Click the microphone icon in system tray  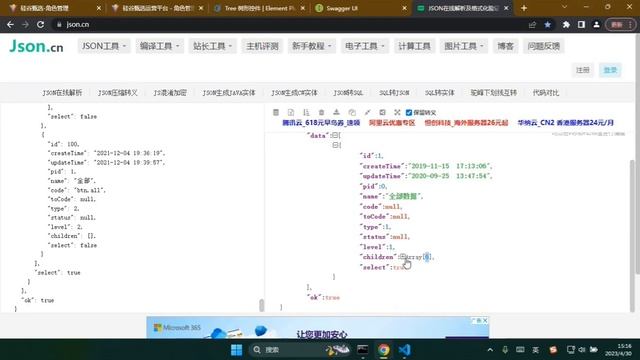pos(505,350)
